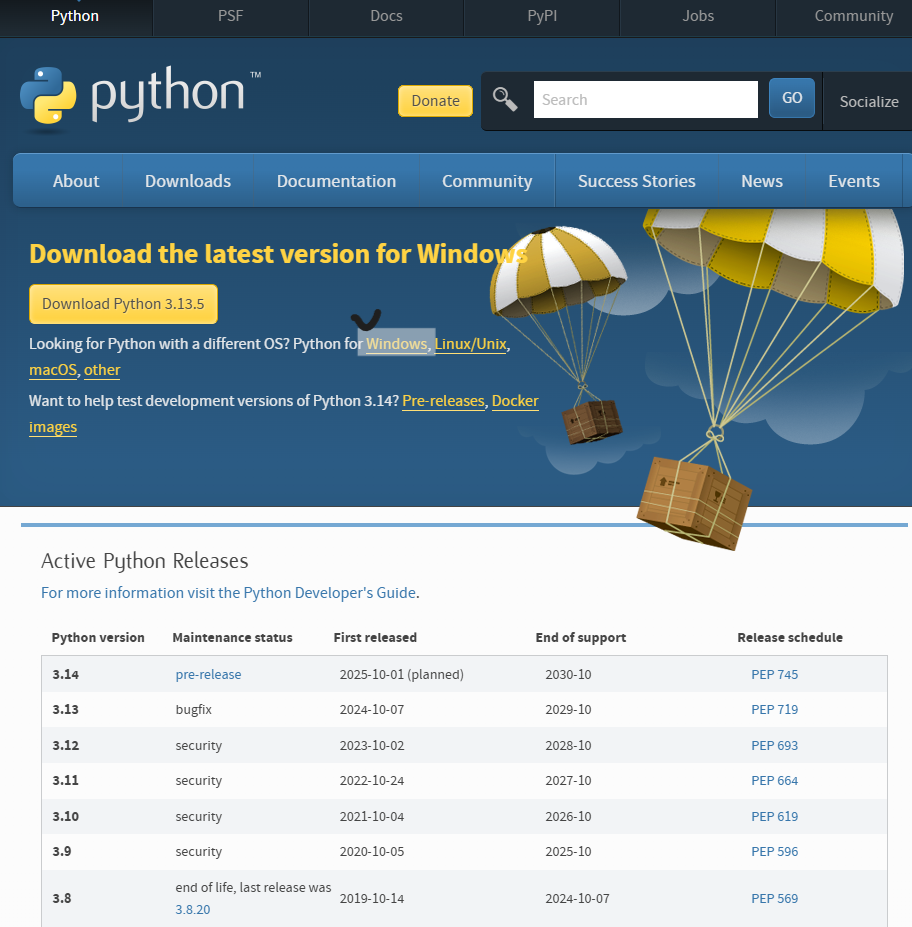Select the 3.12 version cell
The width and height of the screenshot is (912, 927).
pos(66,745)
